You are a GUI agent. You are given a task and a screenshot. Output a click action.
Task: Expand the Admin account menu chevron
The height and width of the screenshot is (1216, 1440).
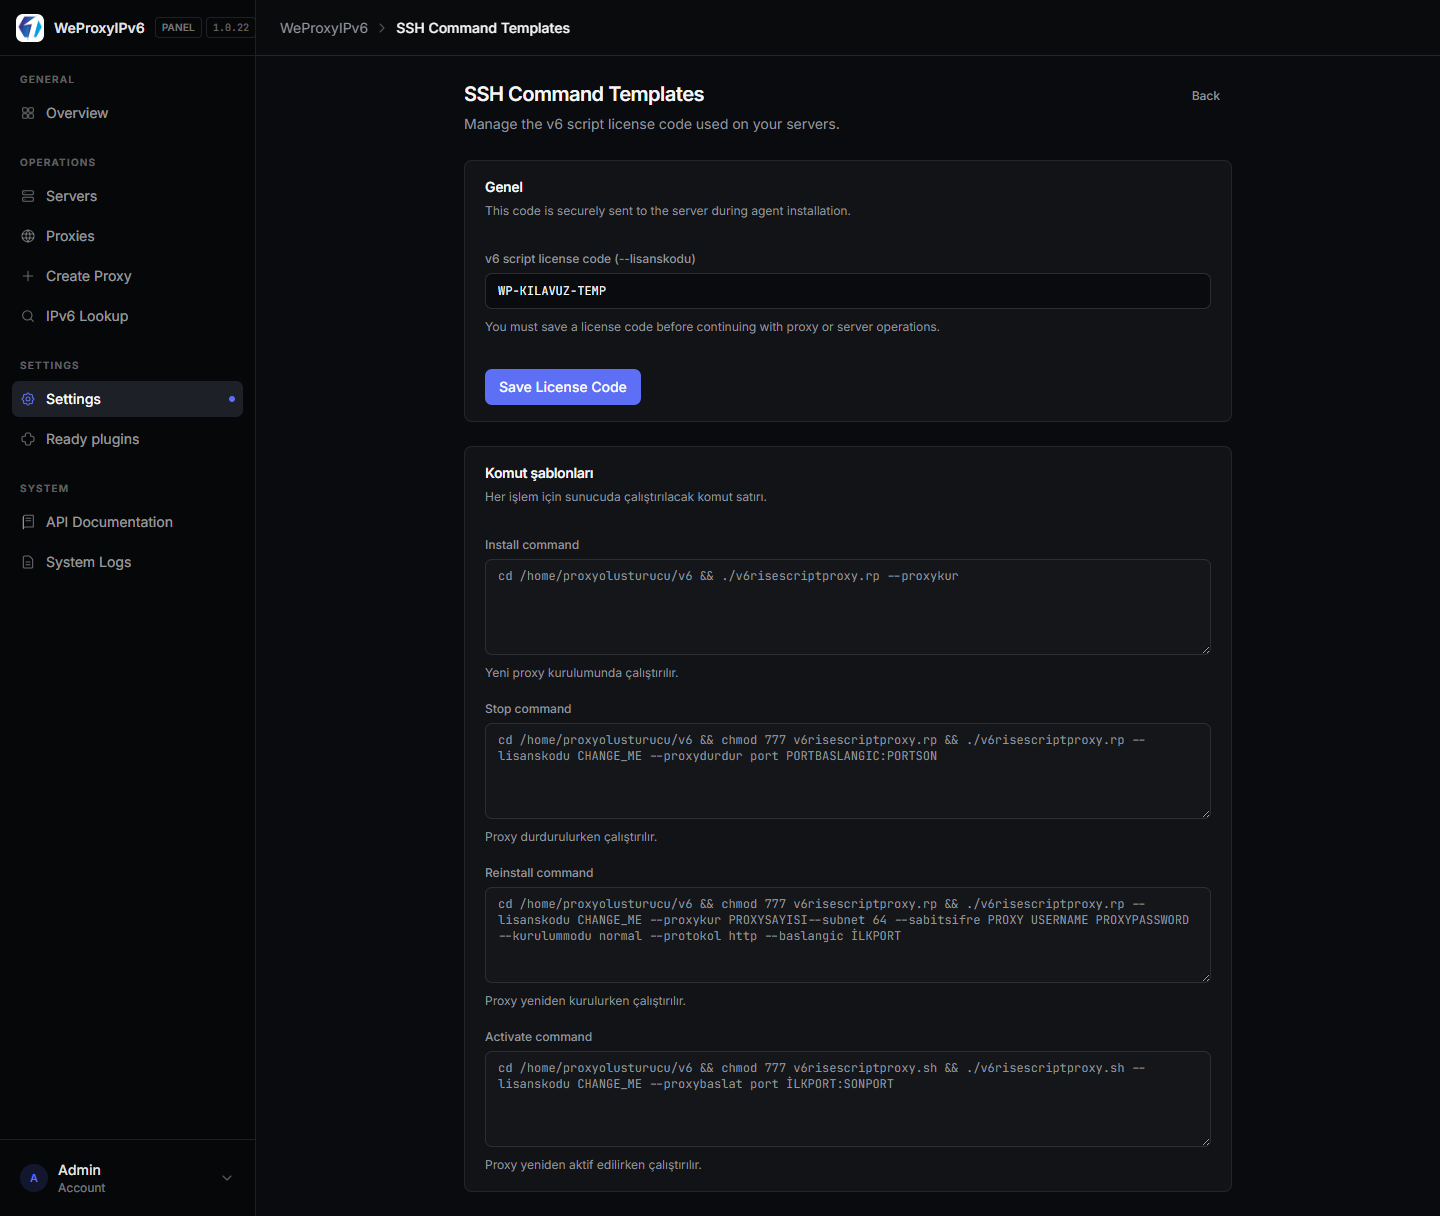point(227,1178)
